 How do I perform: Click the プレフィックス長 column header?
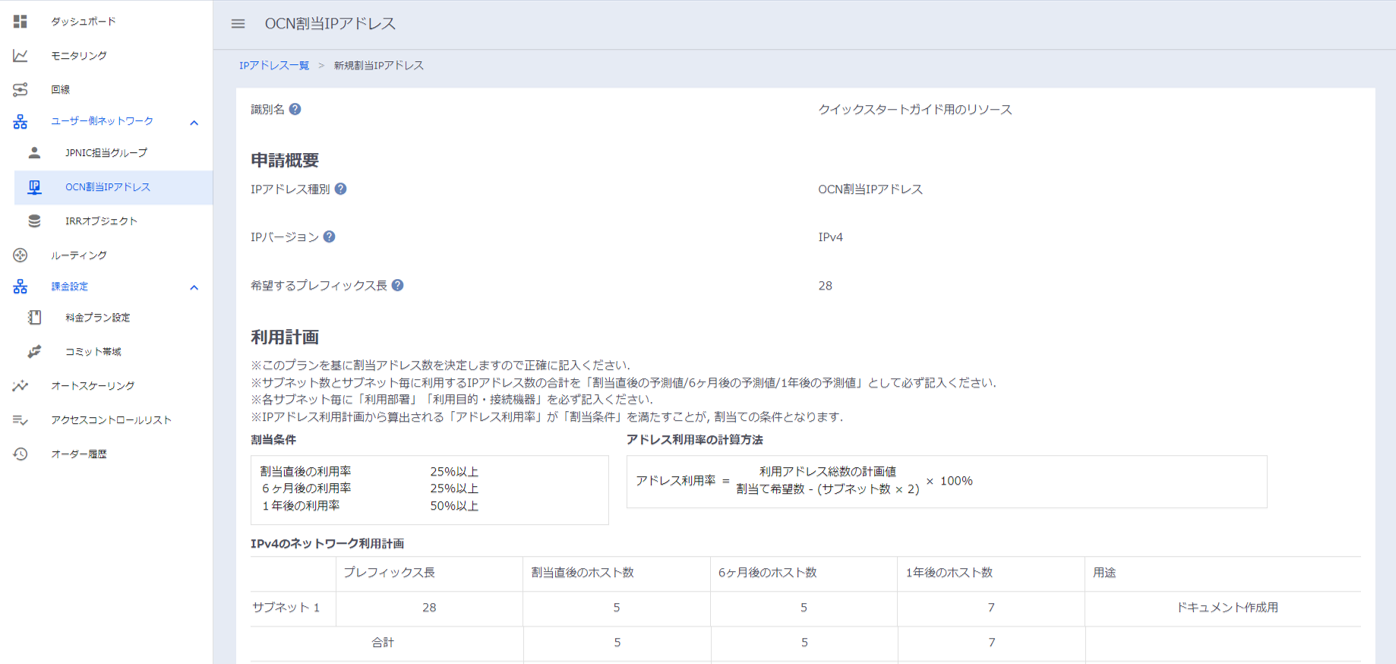389,573
